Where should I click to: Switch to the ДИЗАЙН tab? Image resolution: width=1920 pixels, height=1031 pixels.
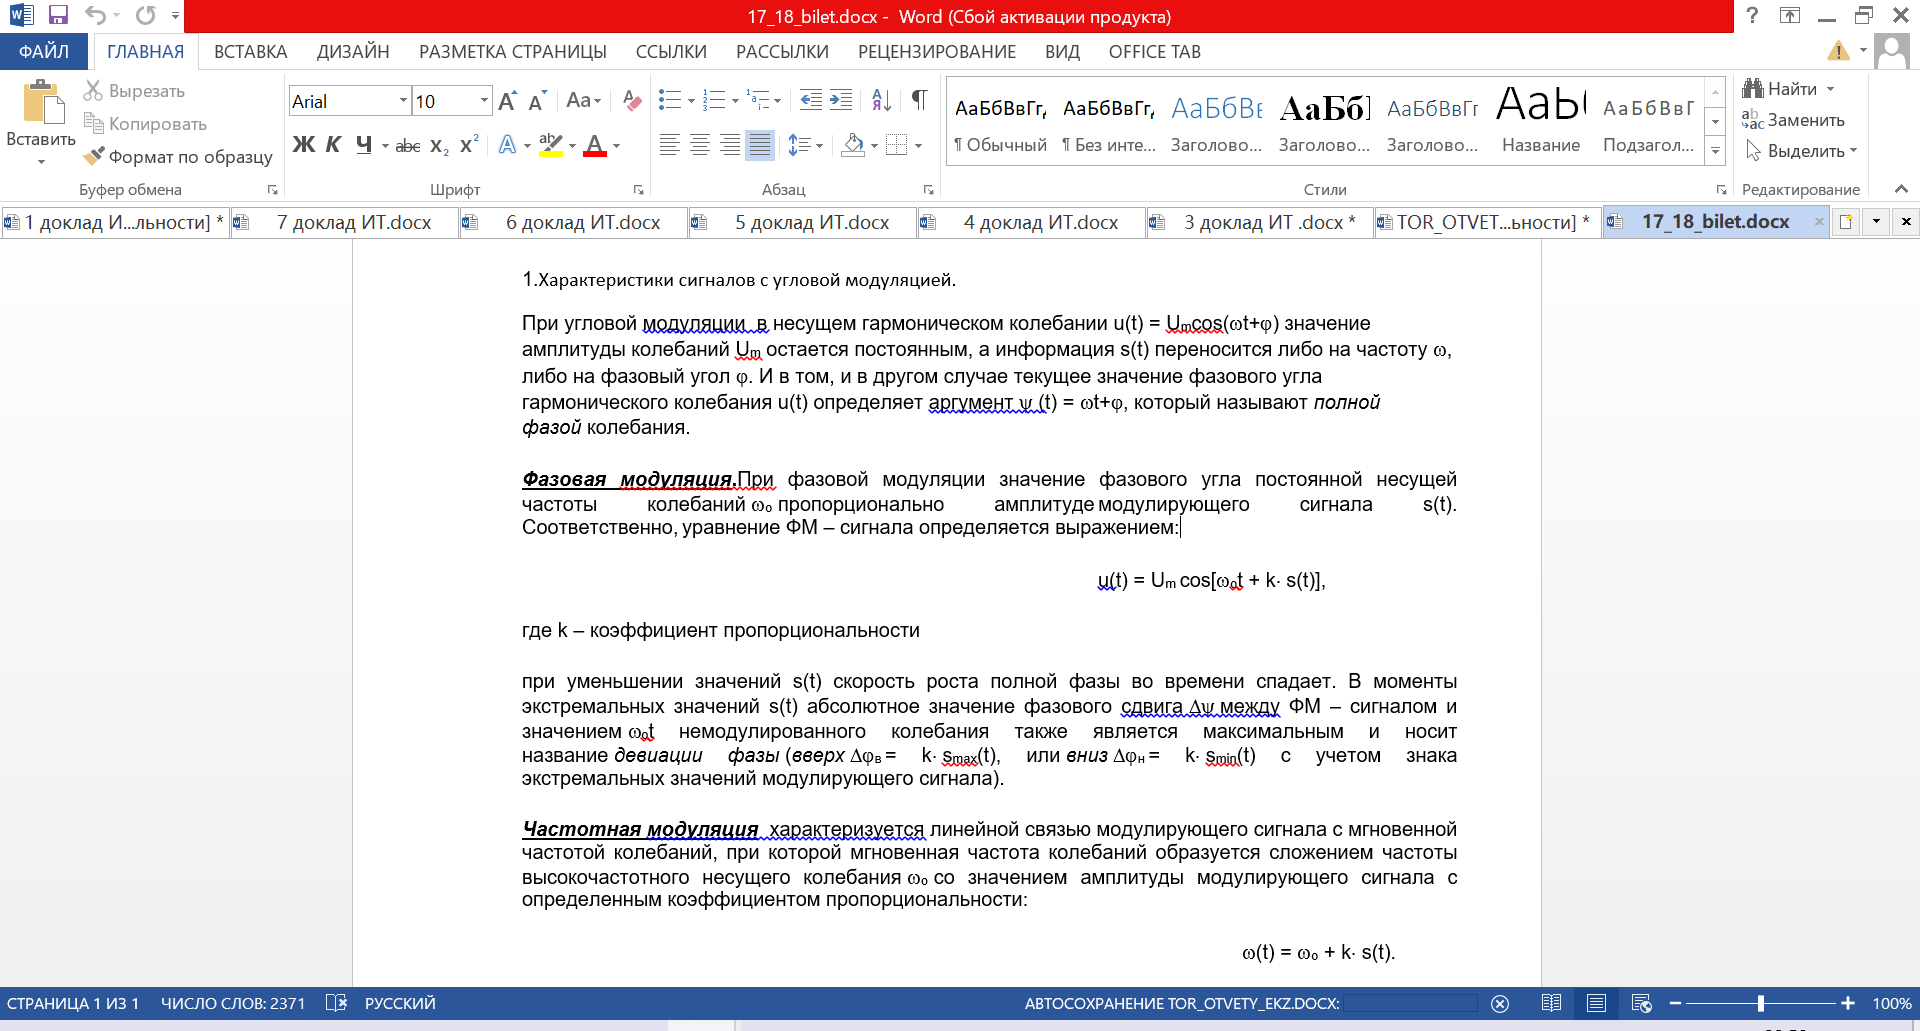tap(353, 52)
